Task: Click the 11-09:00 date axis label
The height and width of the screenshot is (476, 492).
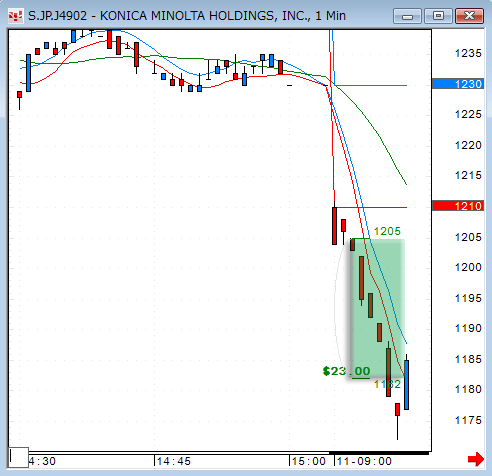Action: (364, 461)
